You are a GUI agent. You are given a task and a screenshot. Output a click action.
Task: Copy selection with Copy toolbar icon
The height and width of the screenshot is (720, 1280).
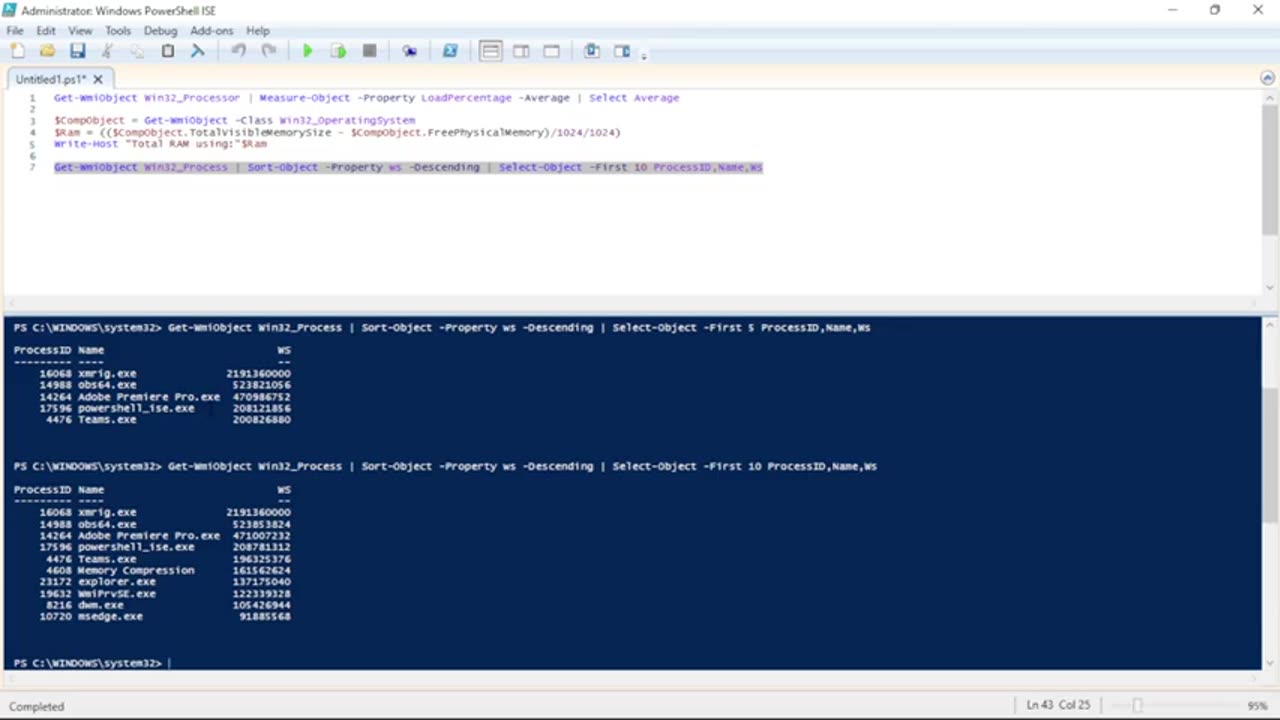tap(137, 51)
